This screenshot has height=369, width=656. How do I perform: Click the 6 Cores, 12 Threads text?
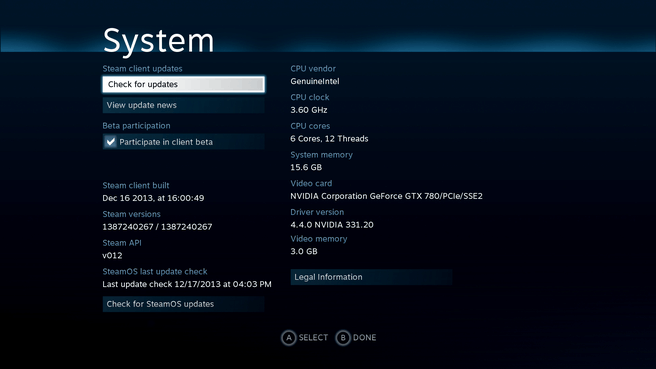point(329,138)
